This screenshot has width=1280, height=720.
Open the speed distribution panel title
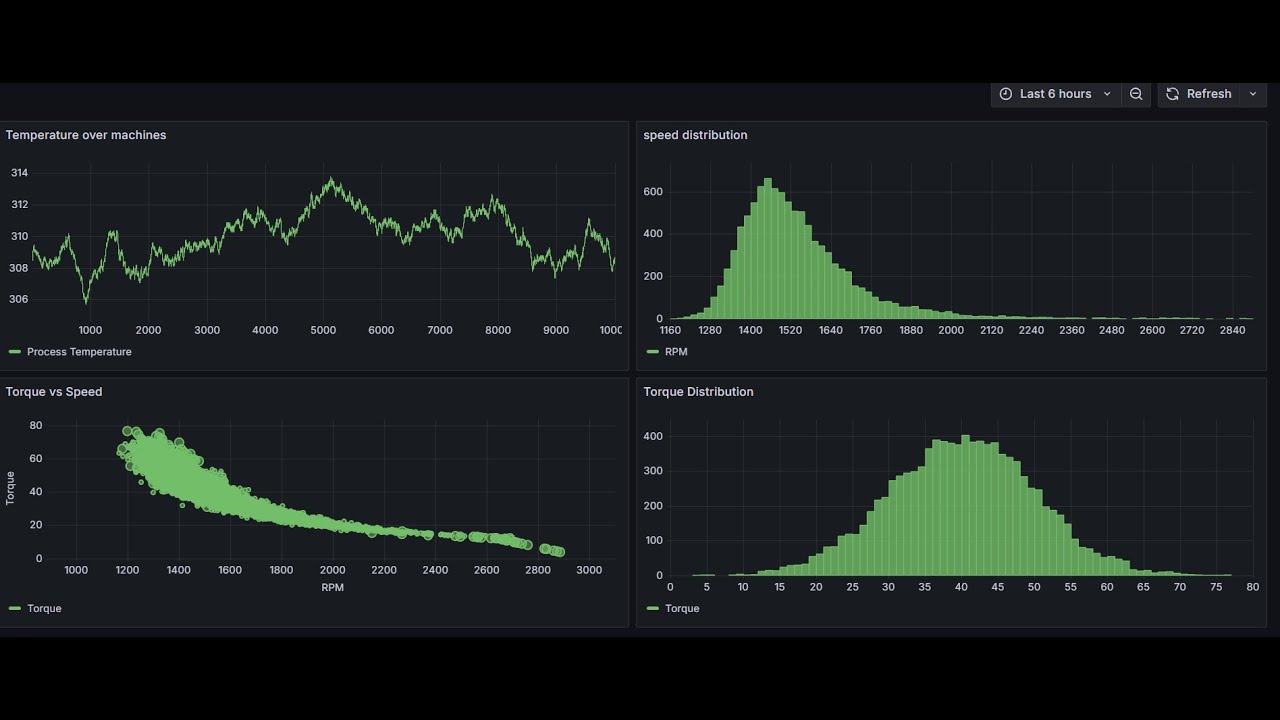[x=695, y=135]
